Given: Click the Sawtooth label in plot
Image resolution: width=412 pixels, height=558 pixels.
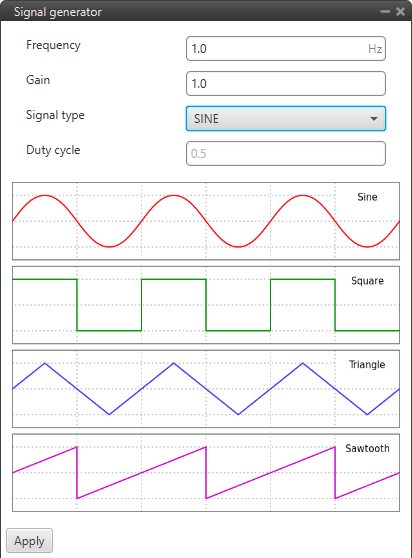Looking at the screenshot, I should (367, 448).
